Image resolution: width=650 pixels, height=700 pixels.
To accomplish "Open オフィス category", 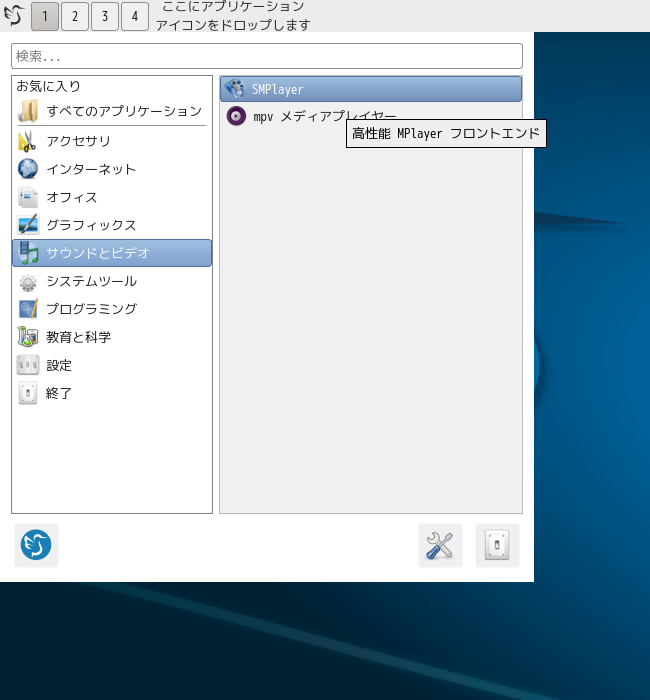I will 112,197.
